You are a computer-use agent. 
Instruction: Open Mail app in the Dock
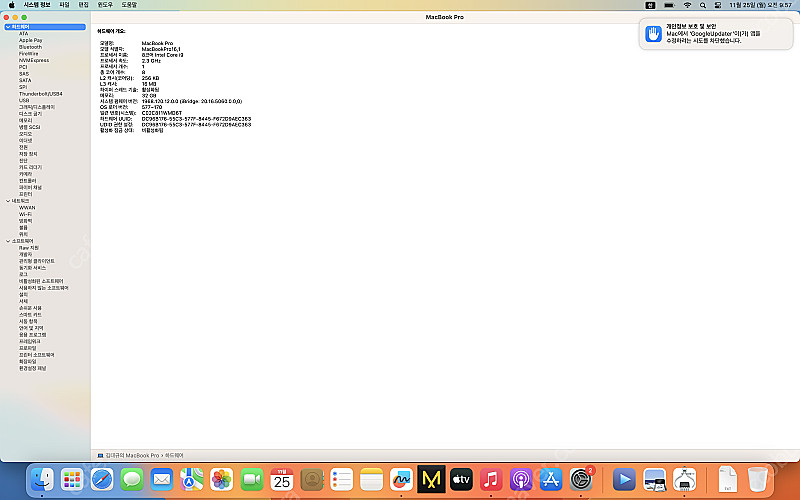tap(162, 480)
